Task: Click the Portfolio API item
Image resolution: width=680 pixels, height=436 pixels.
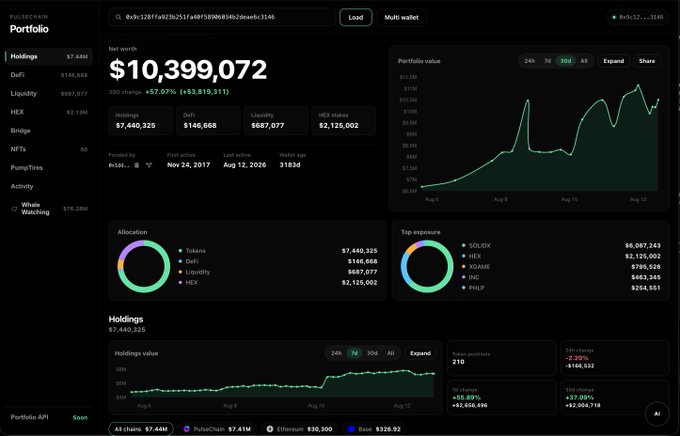Action: point(49,417)
